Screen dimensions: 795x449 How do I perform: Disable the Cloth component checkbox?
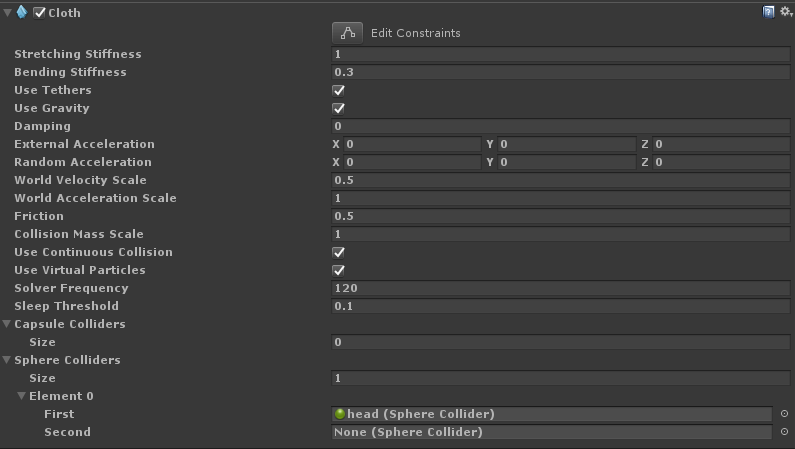39,13
